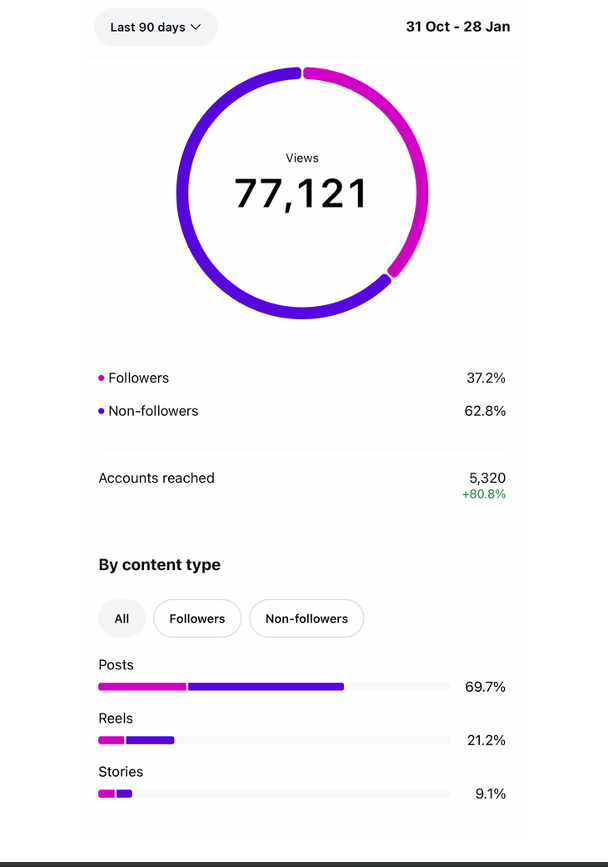Click the pink segment of the Stories bar
The width and height of the screenshot is (608, 867).
106,794
